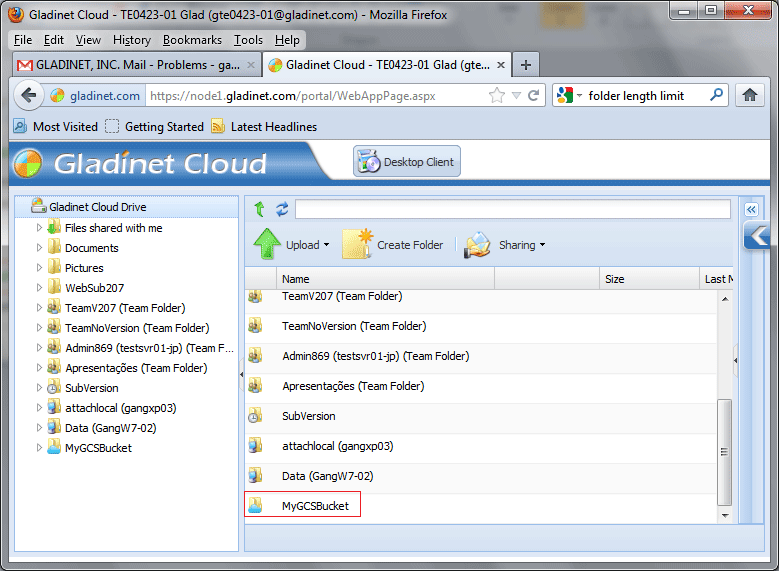Open the File menu
This screenshot has height=571, width=779.
point(23,40)
